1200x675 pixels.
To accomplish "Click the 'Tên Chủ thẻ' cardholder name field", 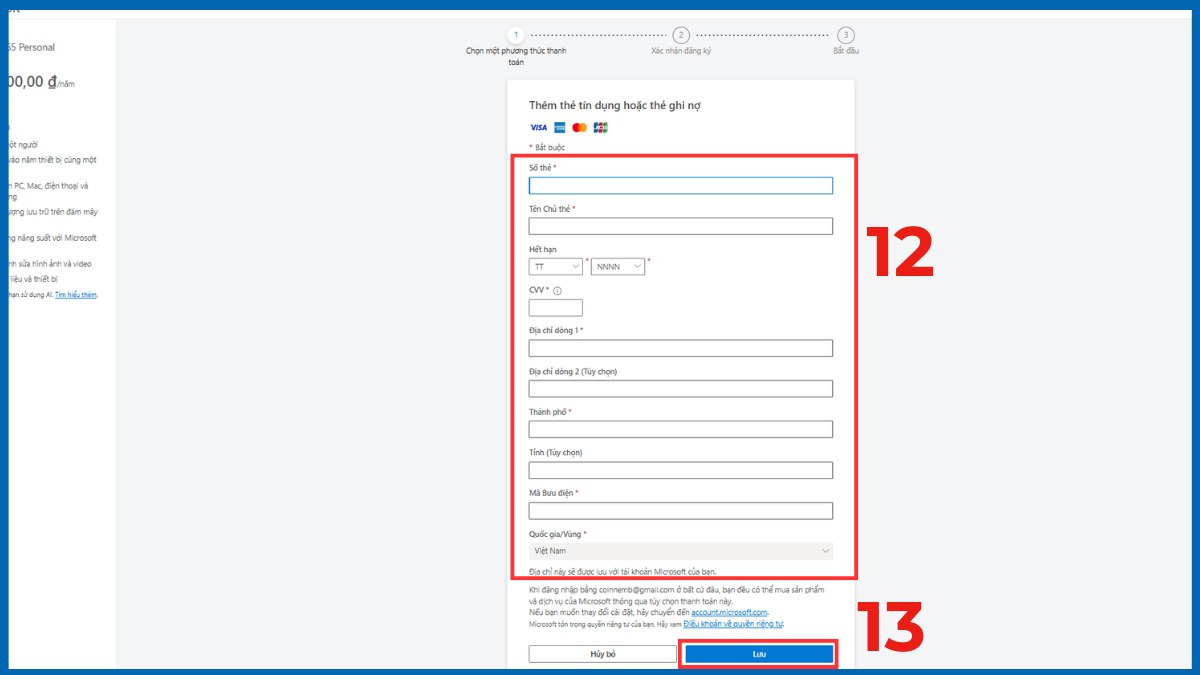I will (x=680, y=226).
